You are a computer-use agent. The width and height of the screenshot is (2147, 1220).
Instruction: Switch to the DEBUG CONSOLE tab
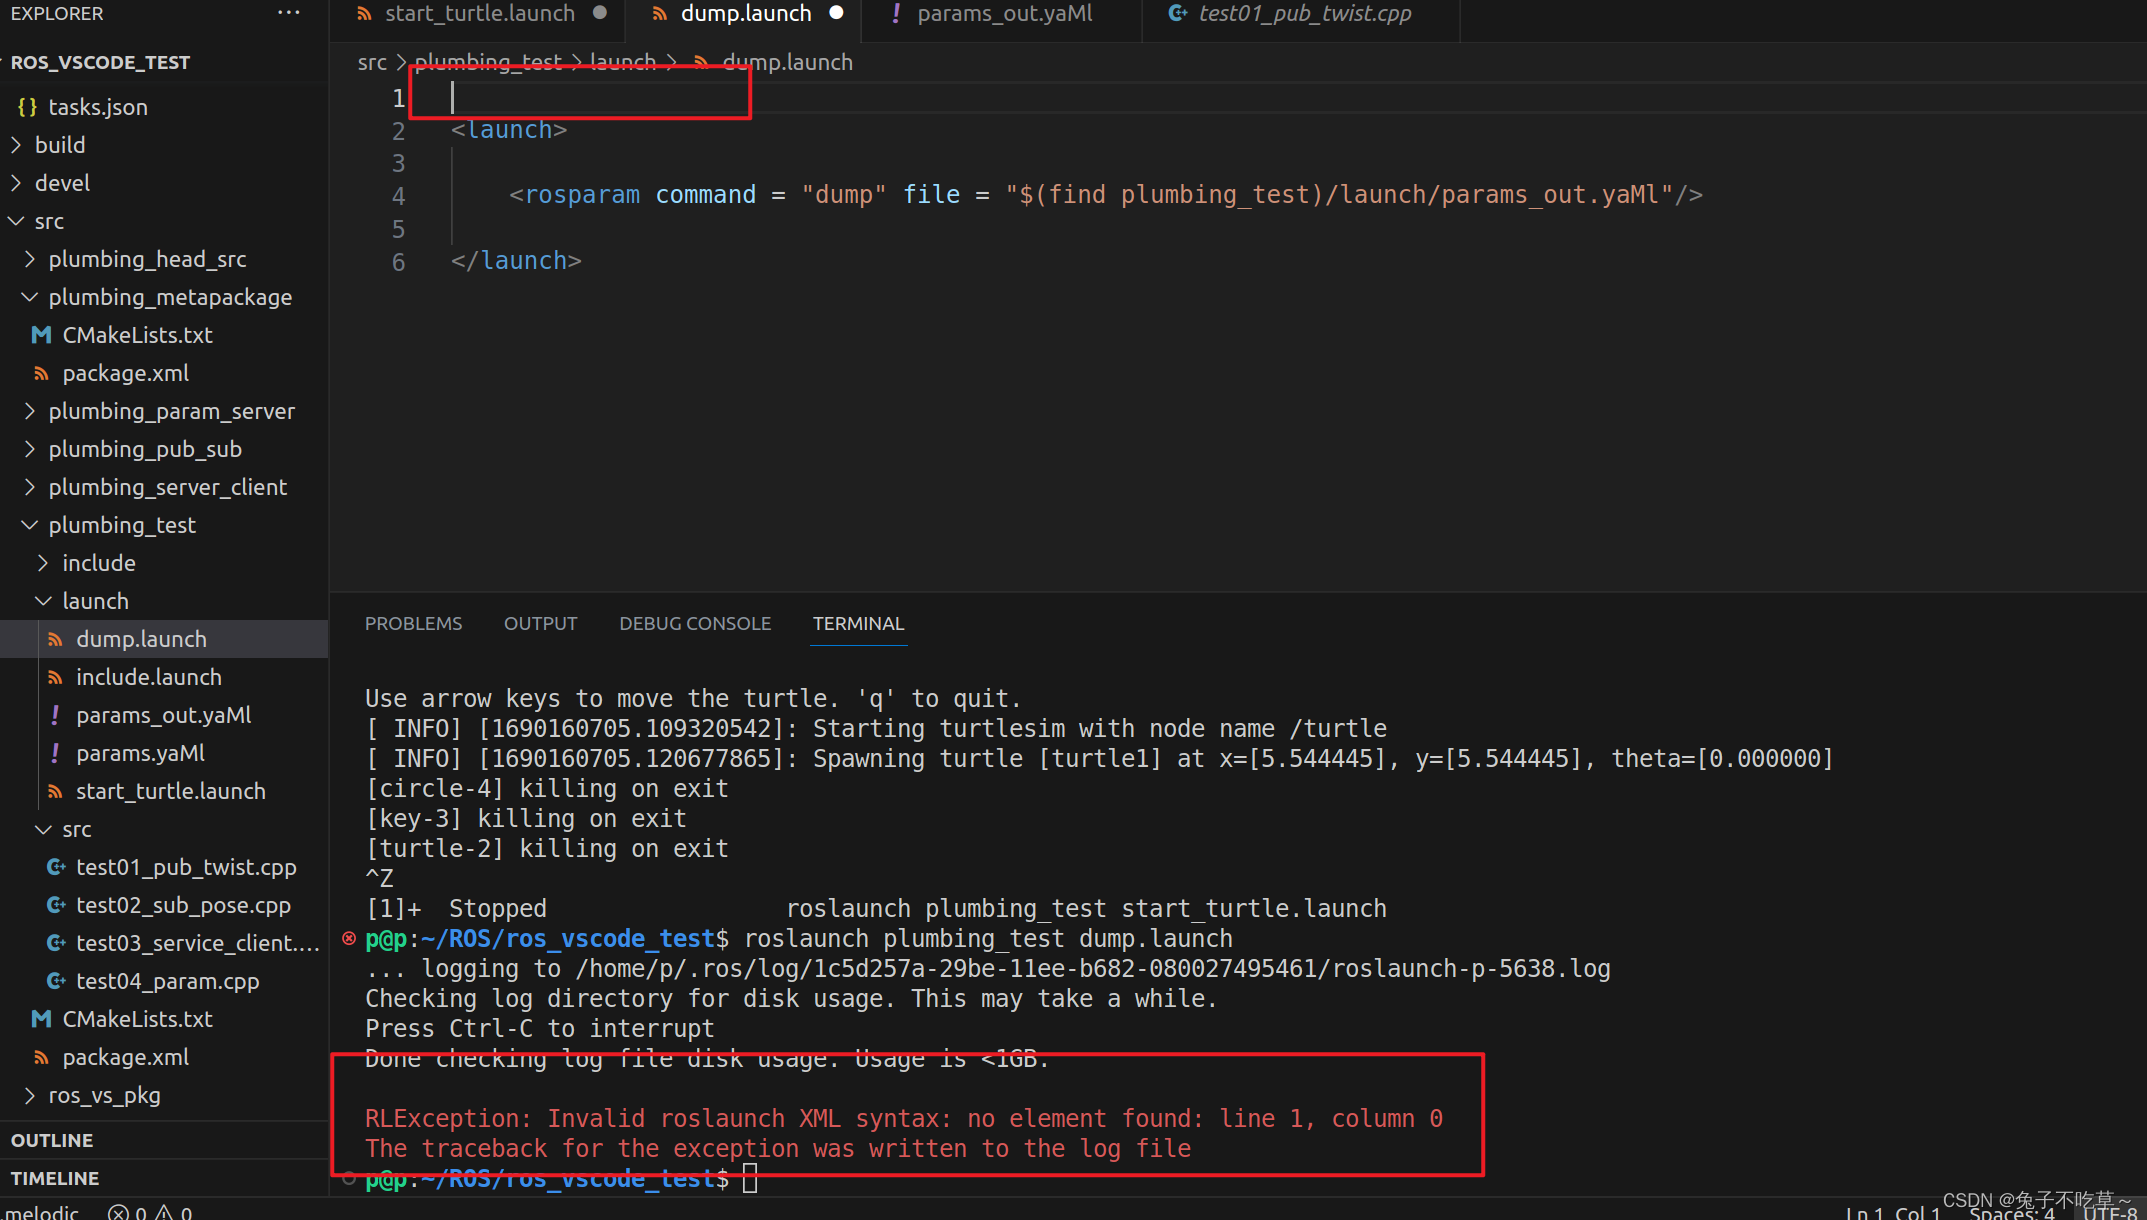(694, 623)
